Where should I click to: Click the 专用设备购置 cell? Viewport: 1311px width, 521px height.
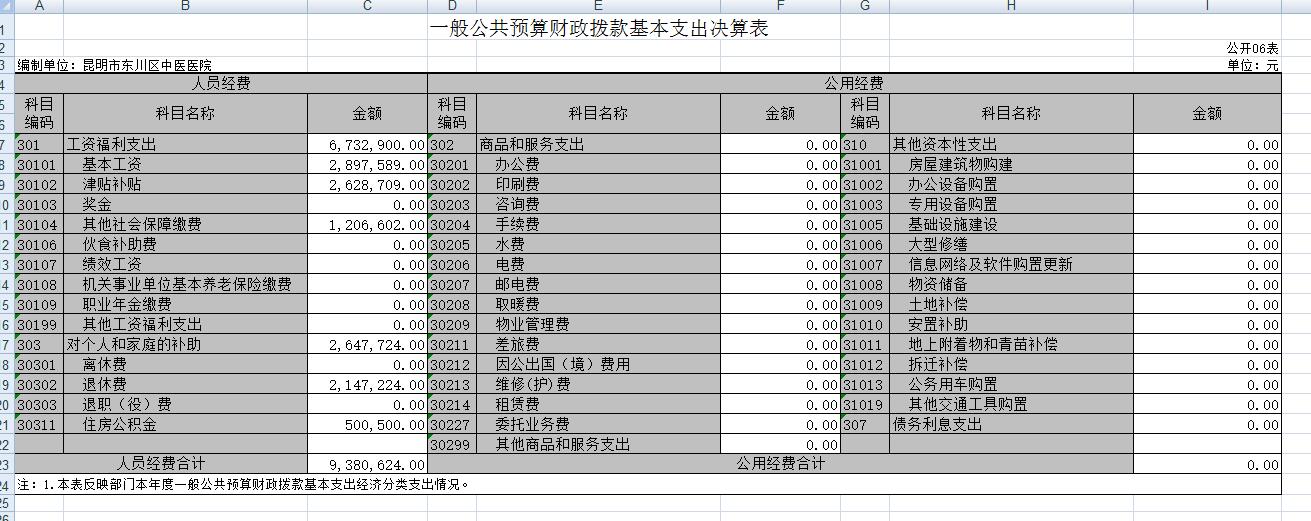[x=1011, y=204]
